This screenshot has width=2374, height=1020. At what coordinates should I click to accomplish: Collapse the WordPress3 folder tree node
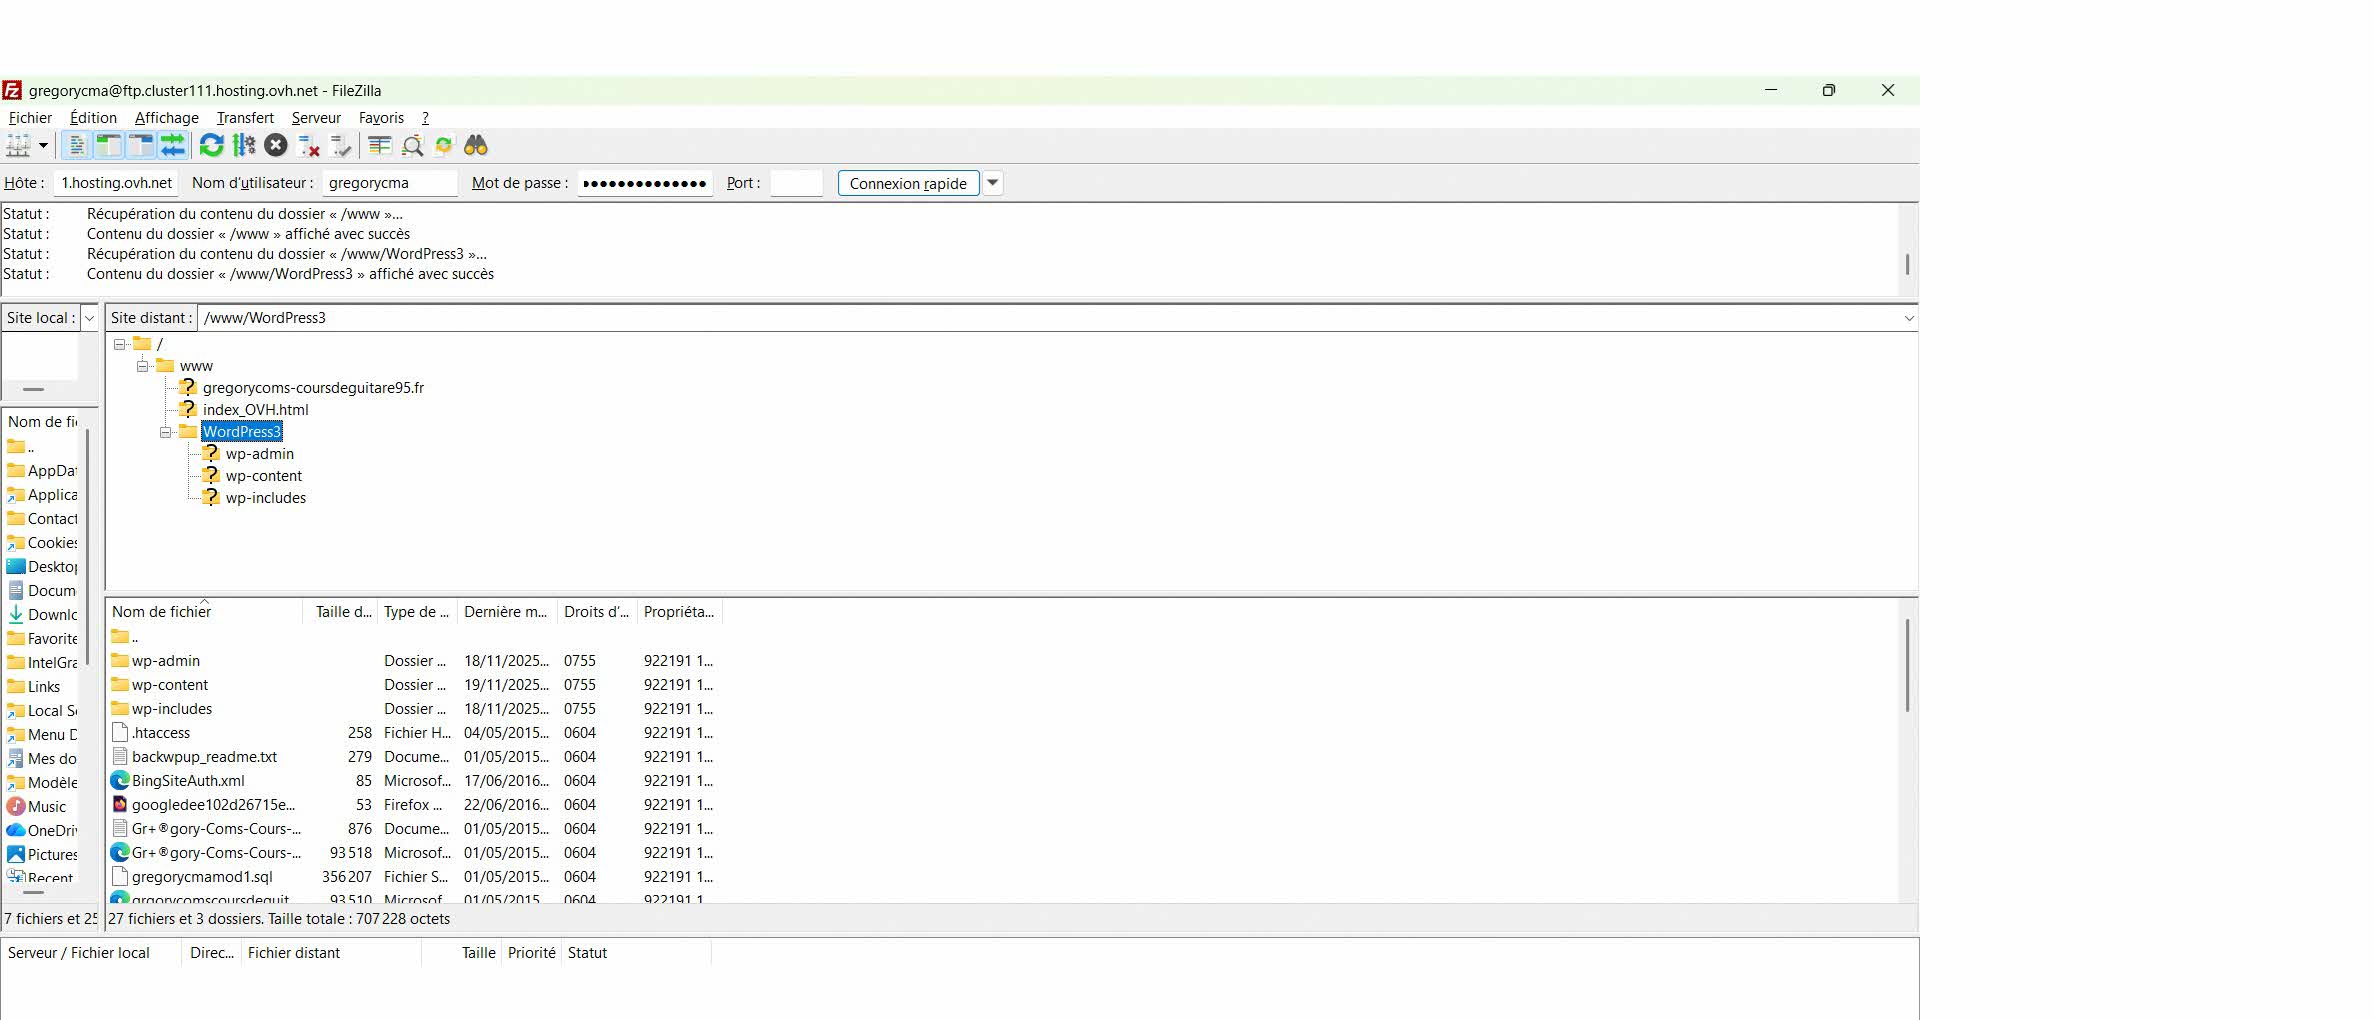(x=166, y=432)
